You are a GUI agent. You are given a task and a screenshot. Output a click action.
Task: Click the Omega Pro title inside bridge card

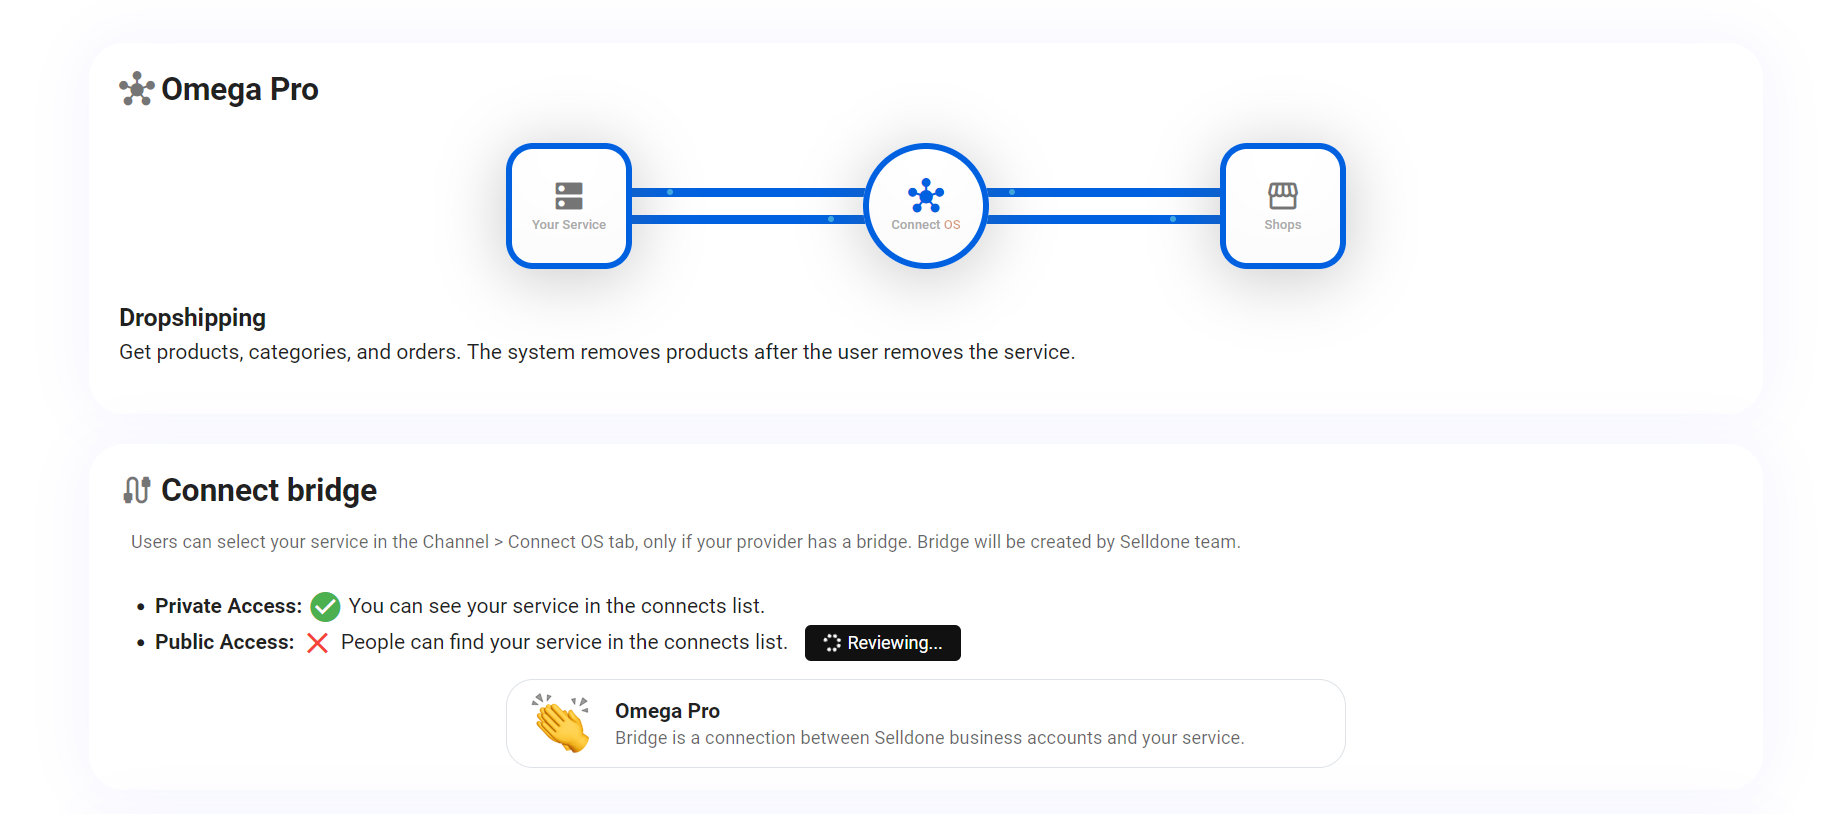667,711
